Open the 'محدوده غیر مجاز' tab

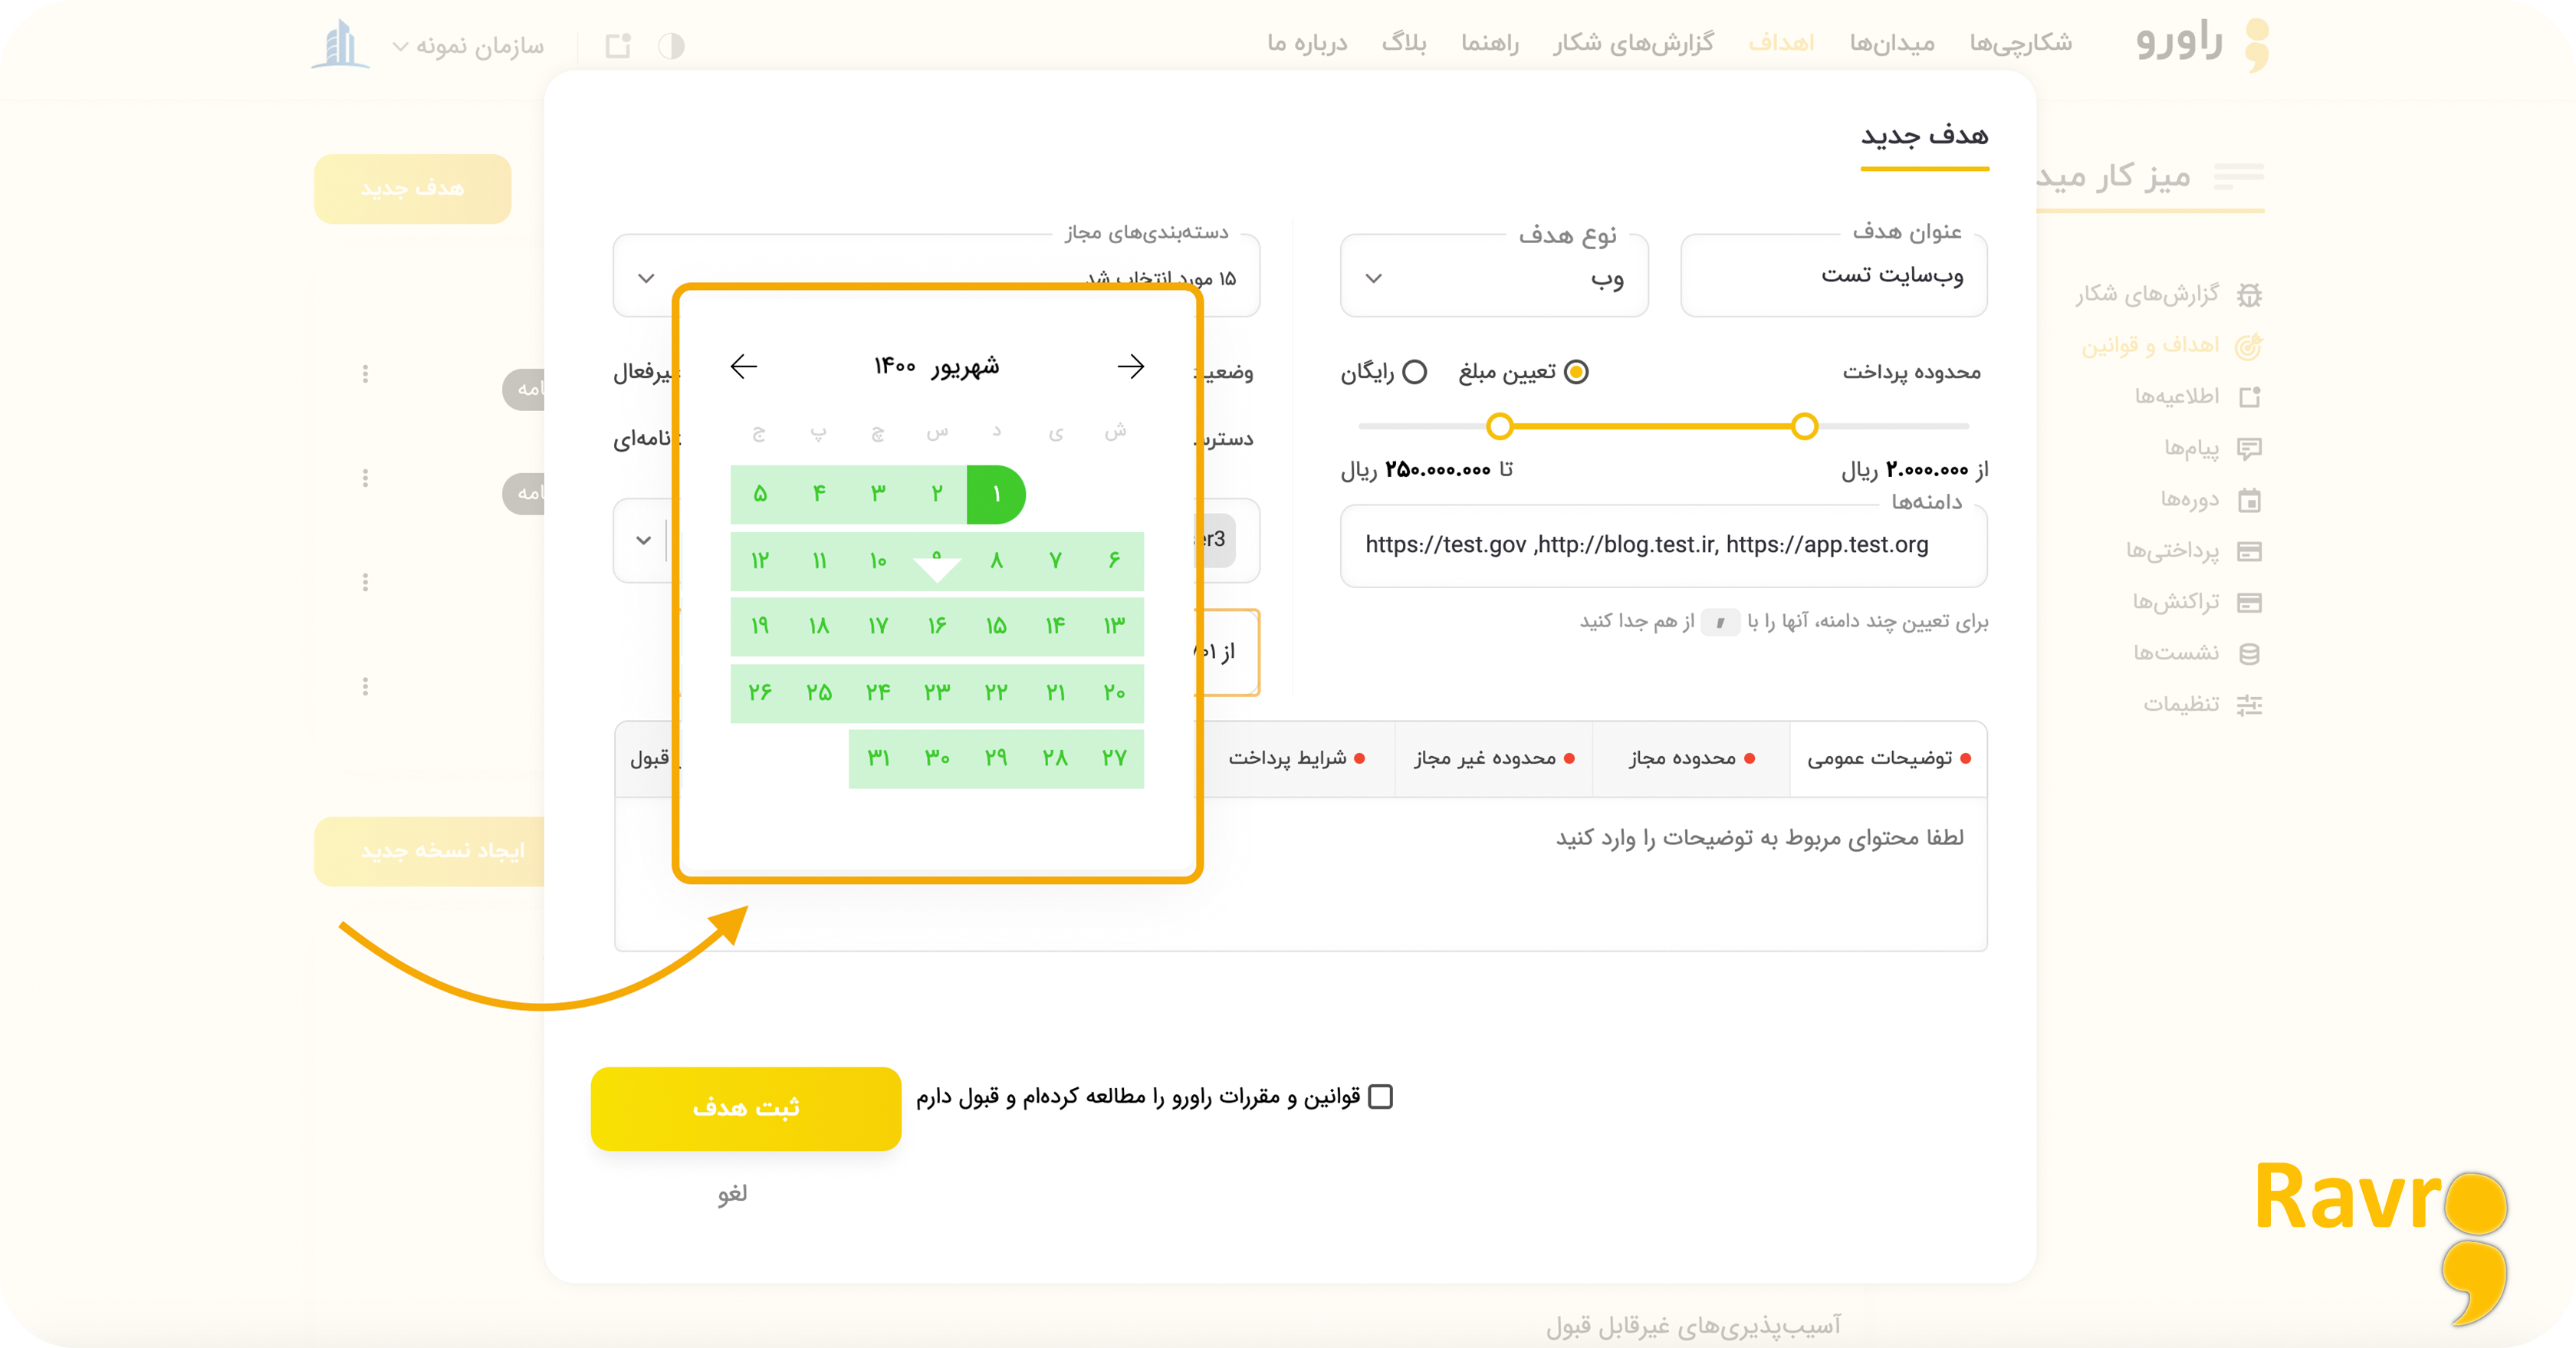(1494, 759)
